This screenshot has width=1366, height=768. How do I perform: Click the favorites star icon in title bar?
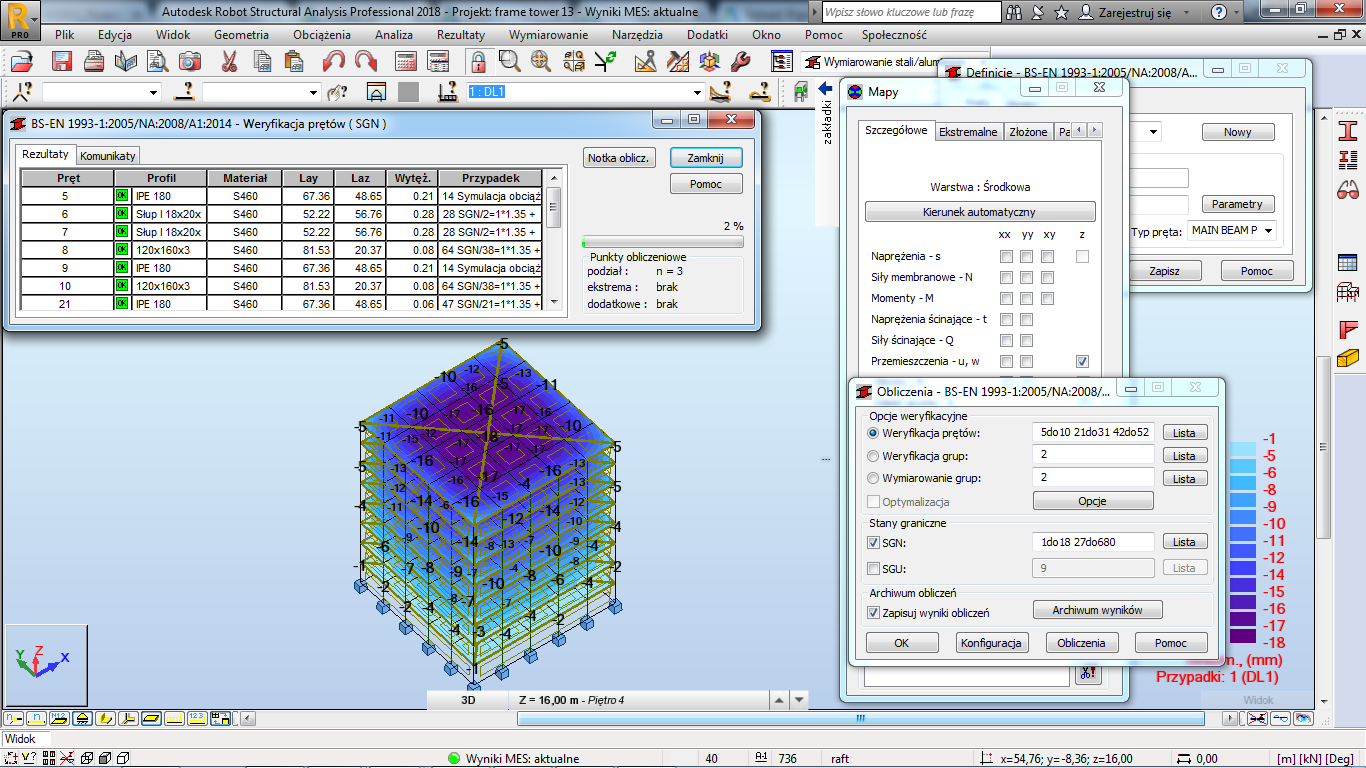pyautogui.click(x=1061, y=12)
